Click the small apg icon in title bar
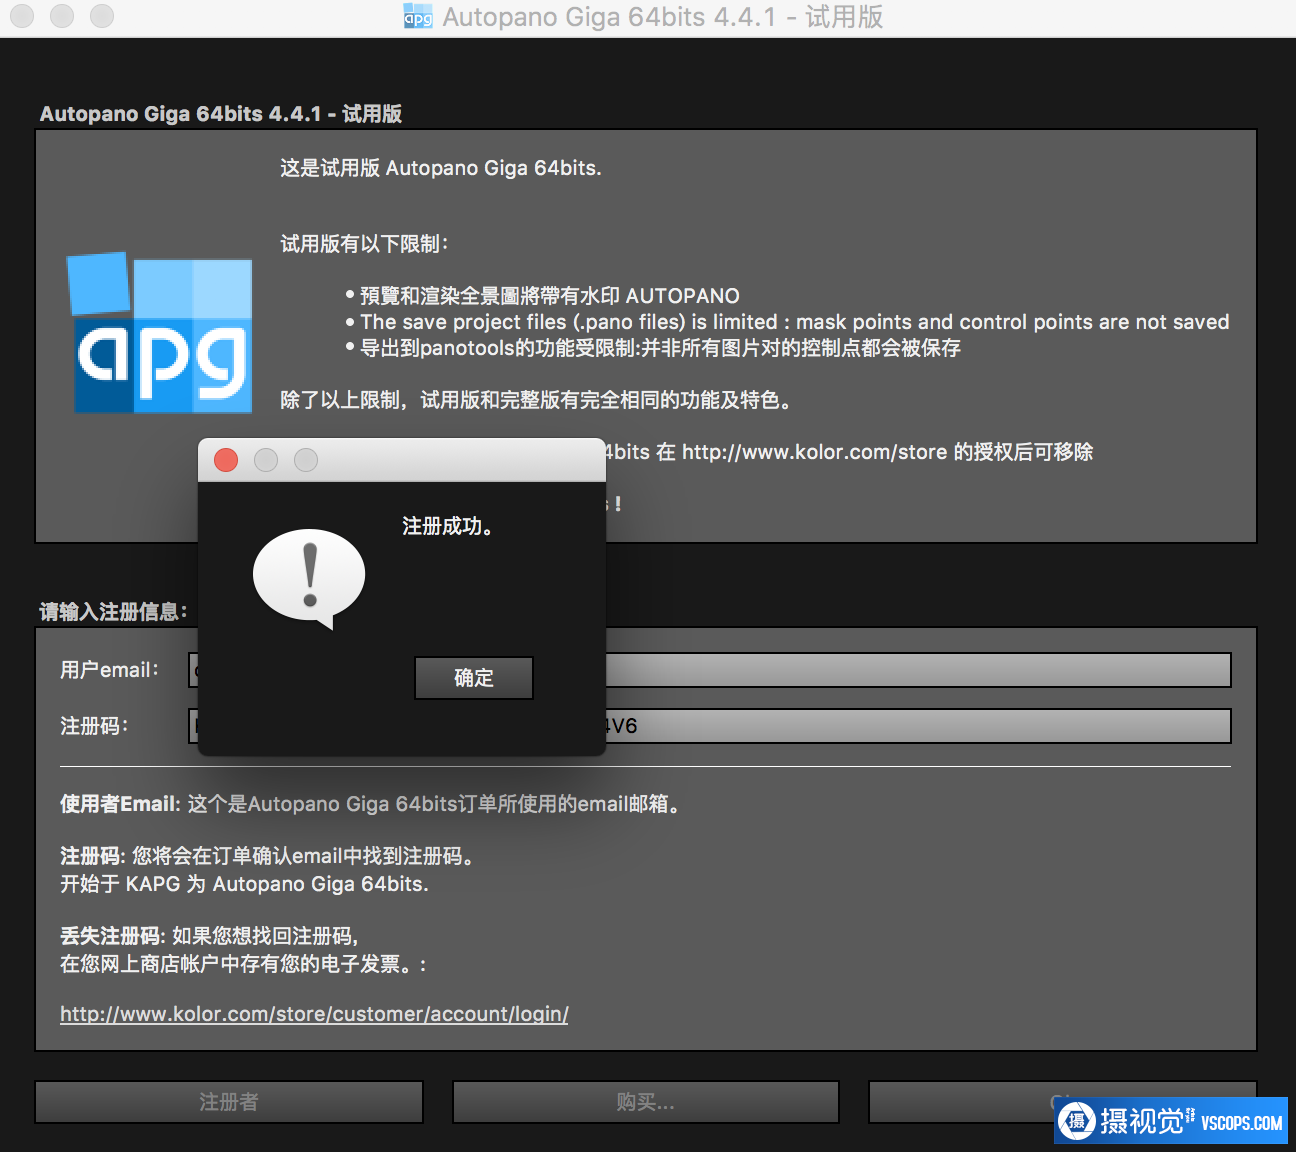The width and height of the screenshot is (1296, 1152). tap(417, 17)
